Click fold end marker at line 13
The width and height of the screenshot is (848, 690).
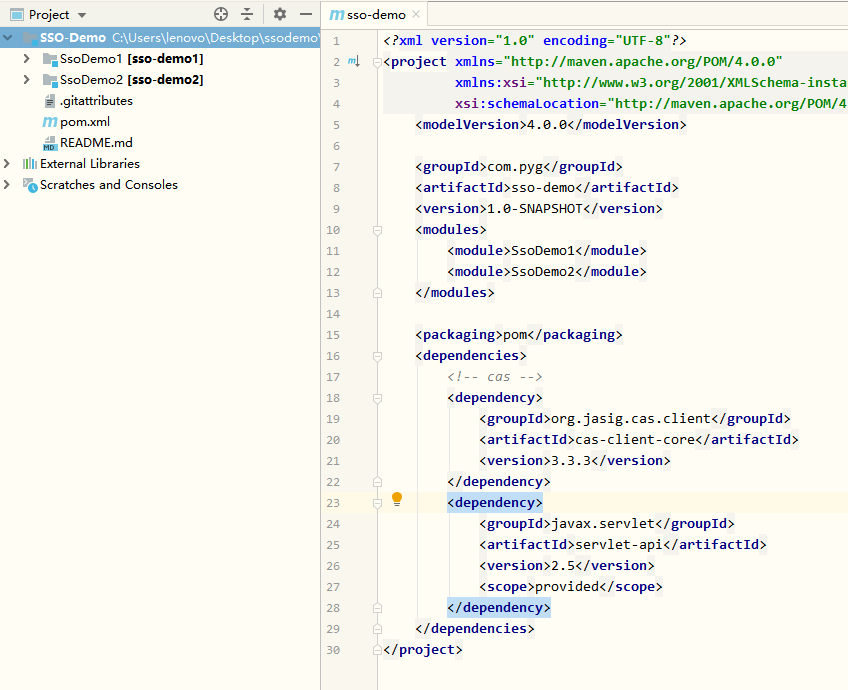(377, 293)
